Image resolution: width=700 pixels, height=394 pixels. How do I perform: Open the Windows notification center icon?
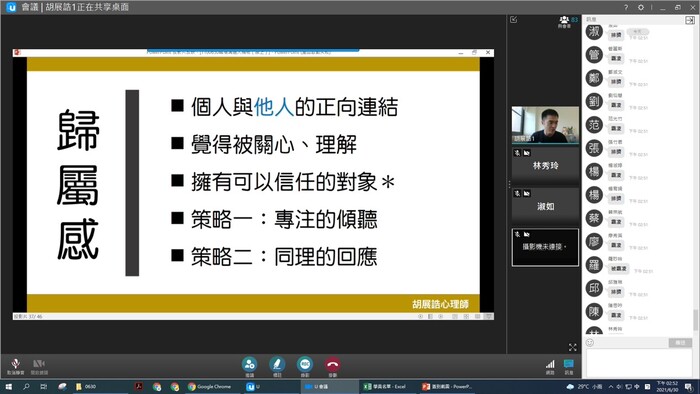click(x=690, y=386)
